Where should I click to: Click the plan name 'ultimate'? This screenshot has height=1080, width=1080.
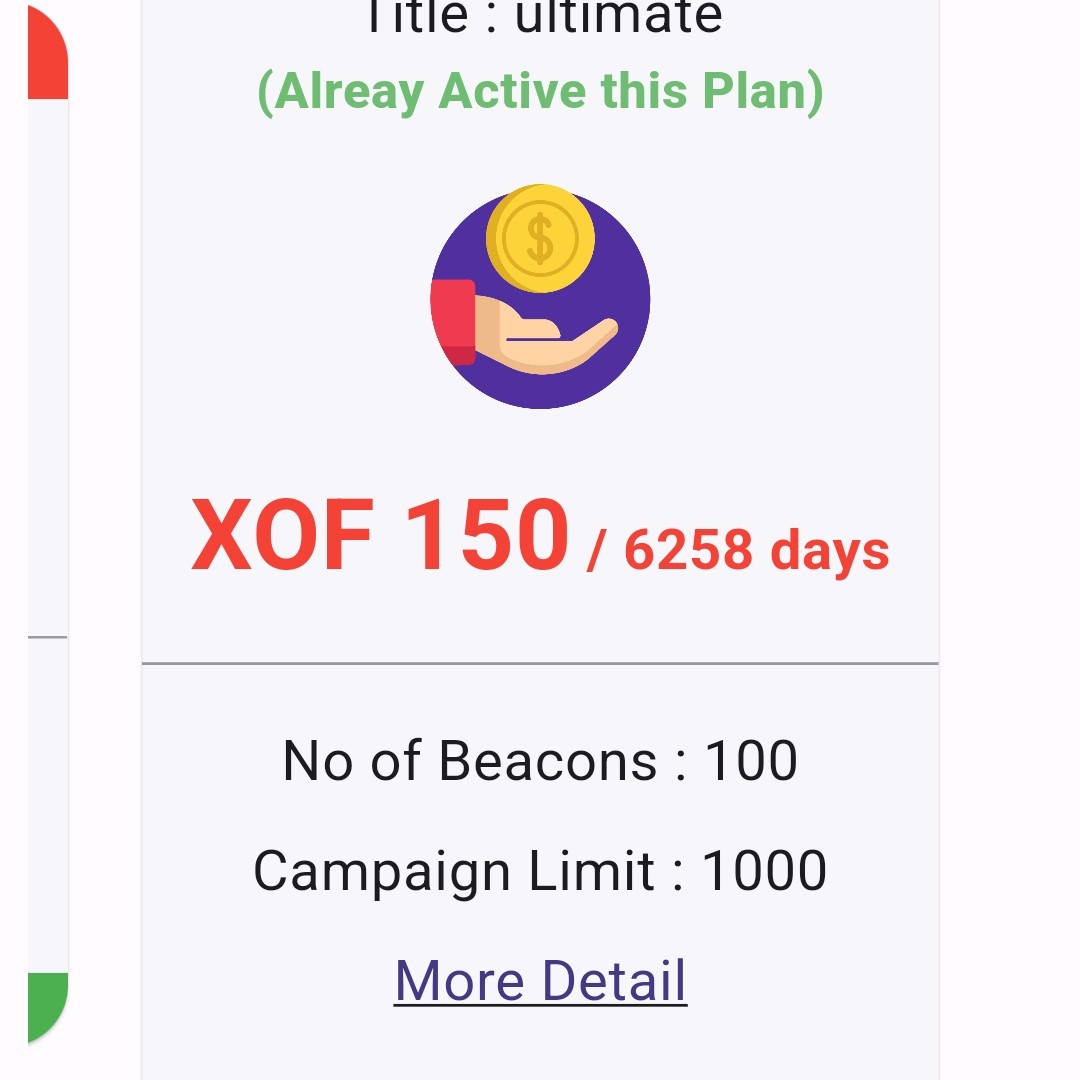pyautogui.click(x=618, y=16)
